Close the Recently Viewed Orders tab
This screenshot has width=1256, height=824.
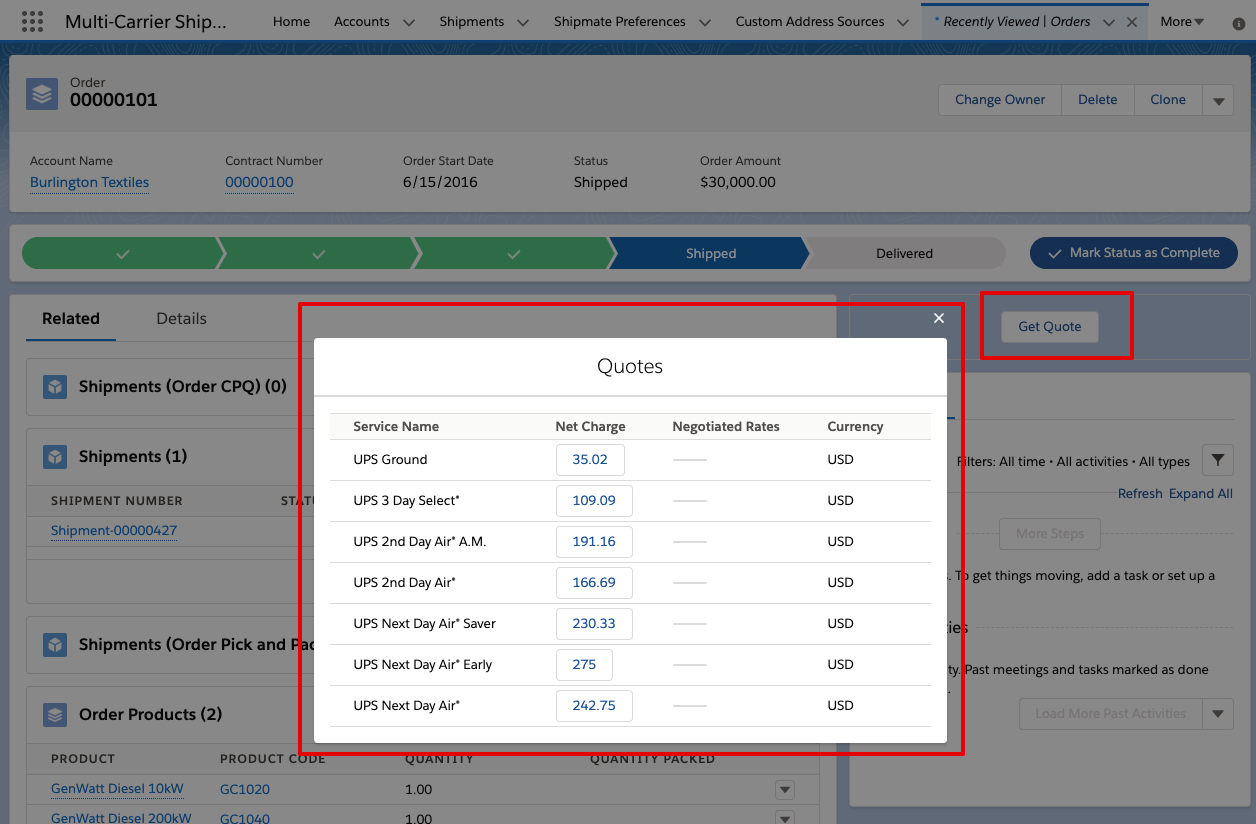point(1132,22)
